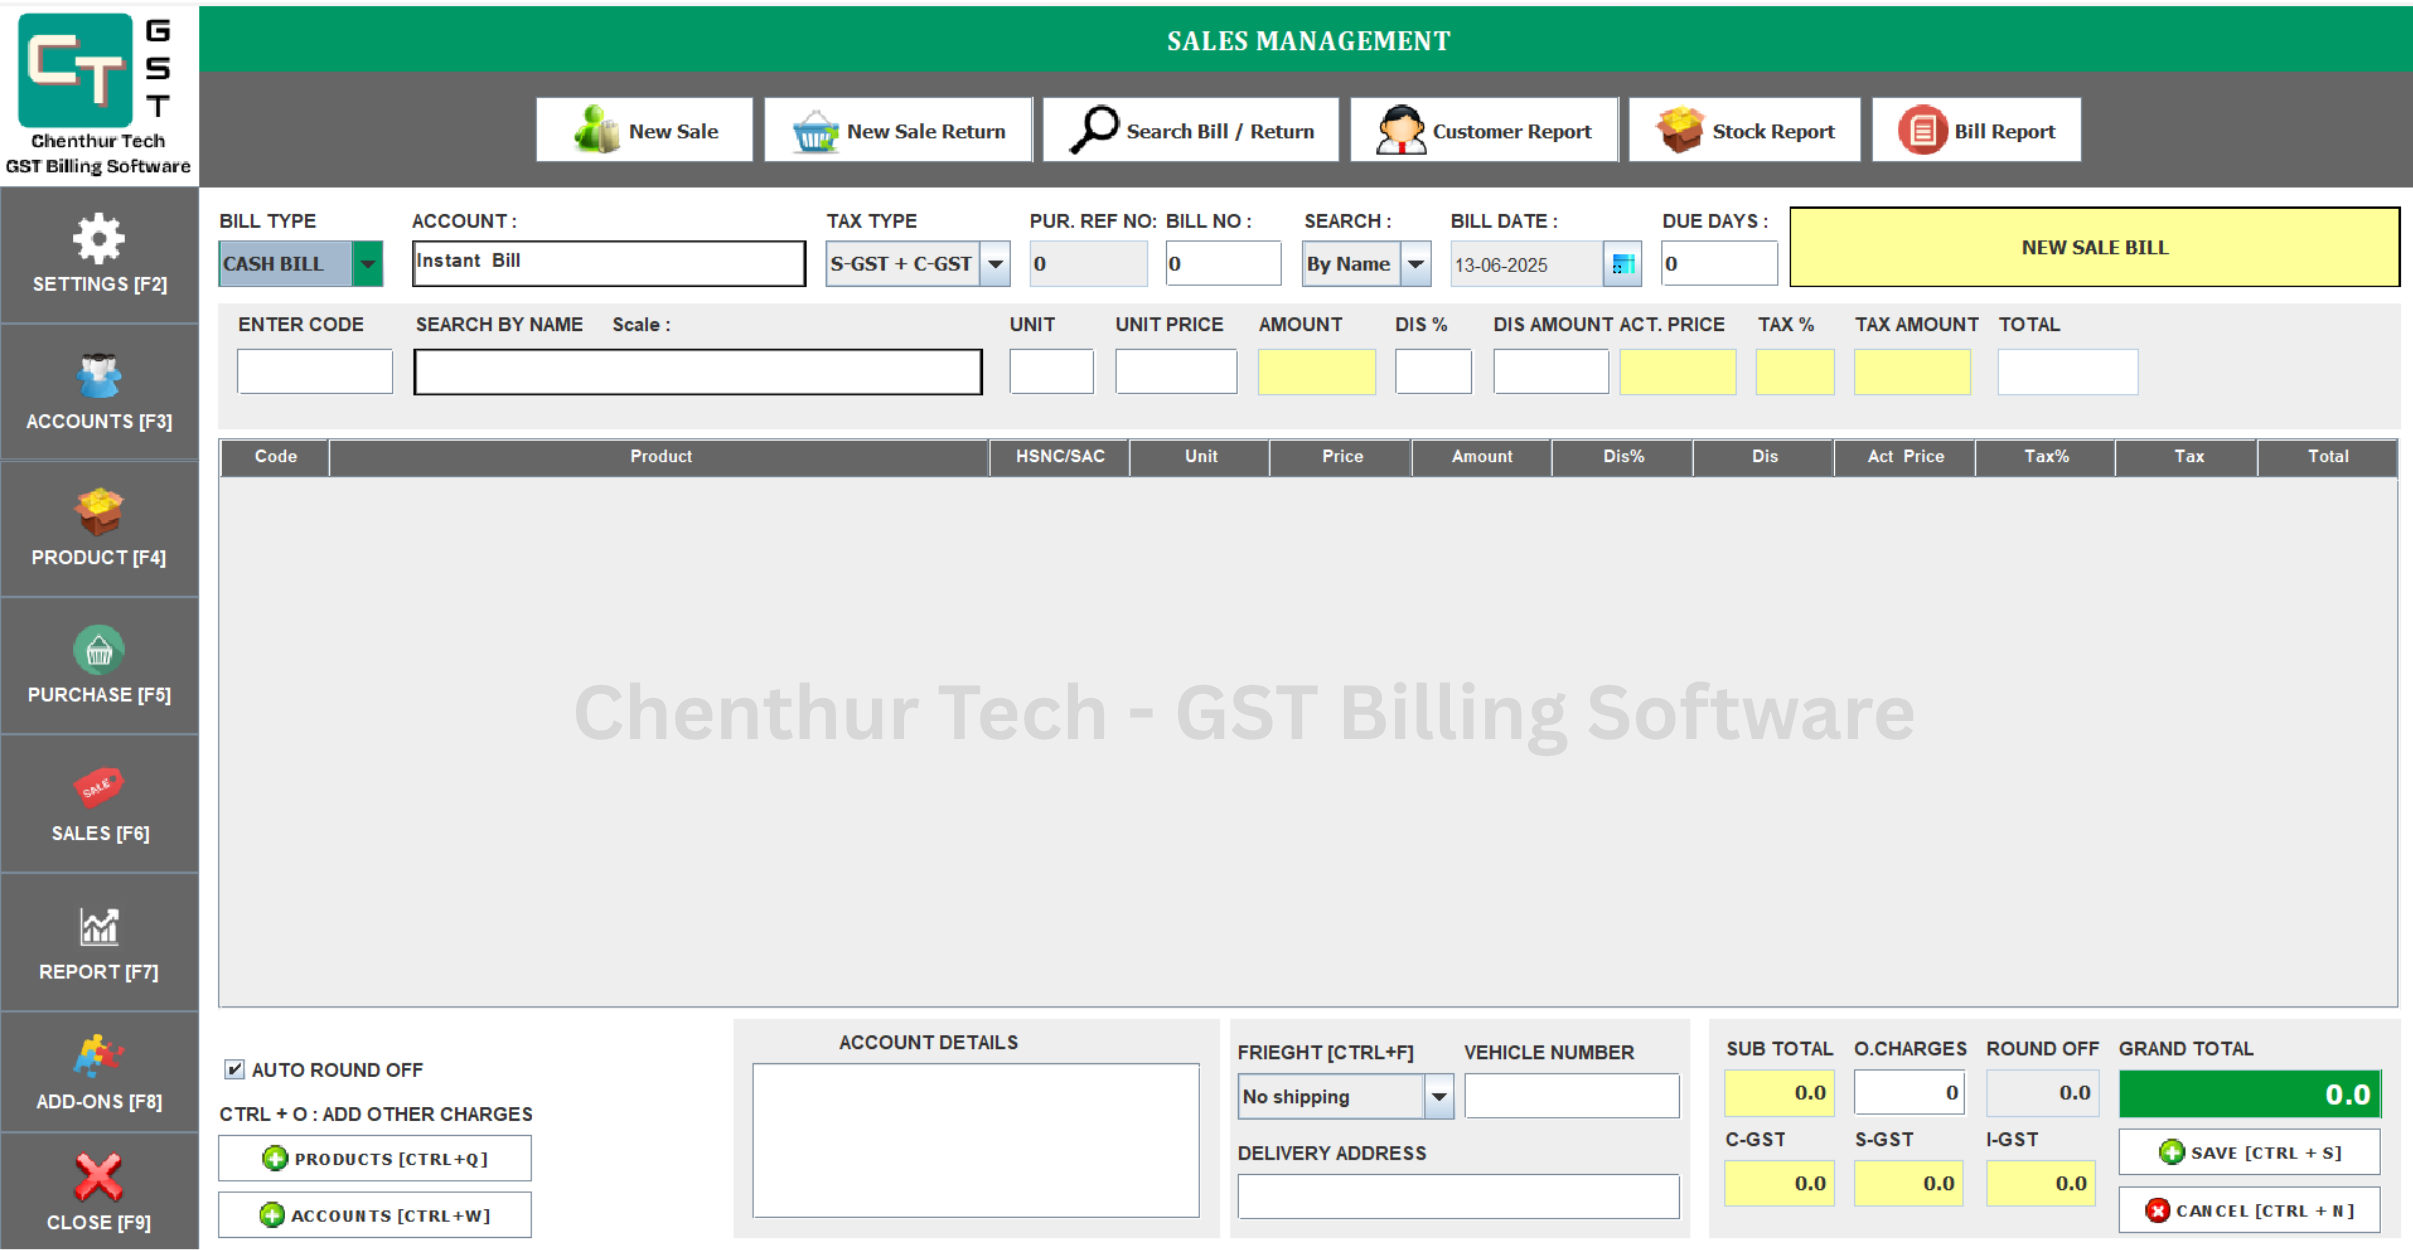Image resolution: width=2413 pixels, height=1250 pixels.
Task: Click the Chenthur Tech GST logo
Action: (x=99, y=94)
